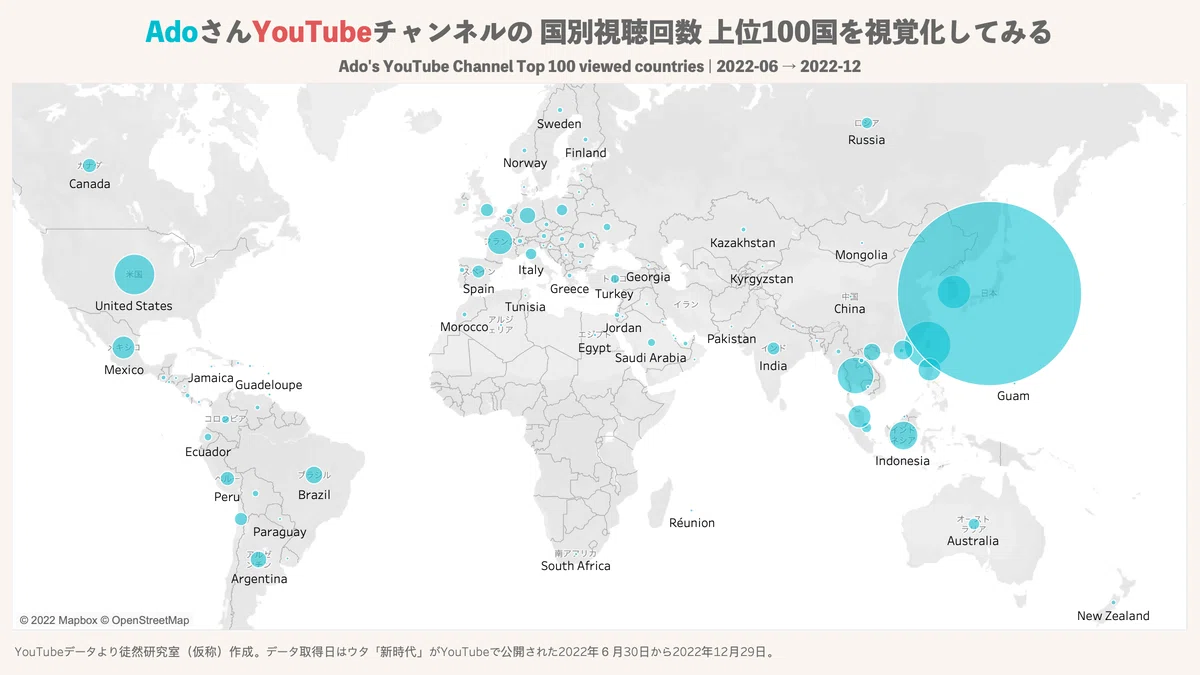Image resolution: width=1200 pixels, height=675 pixels.
Task: Click the 'India' country label
Action: click(x=773, y=366)
